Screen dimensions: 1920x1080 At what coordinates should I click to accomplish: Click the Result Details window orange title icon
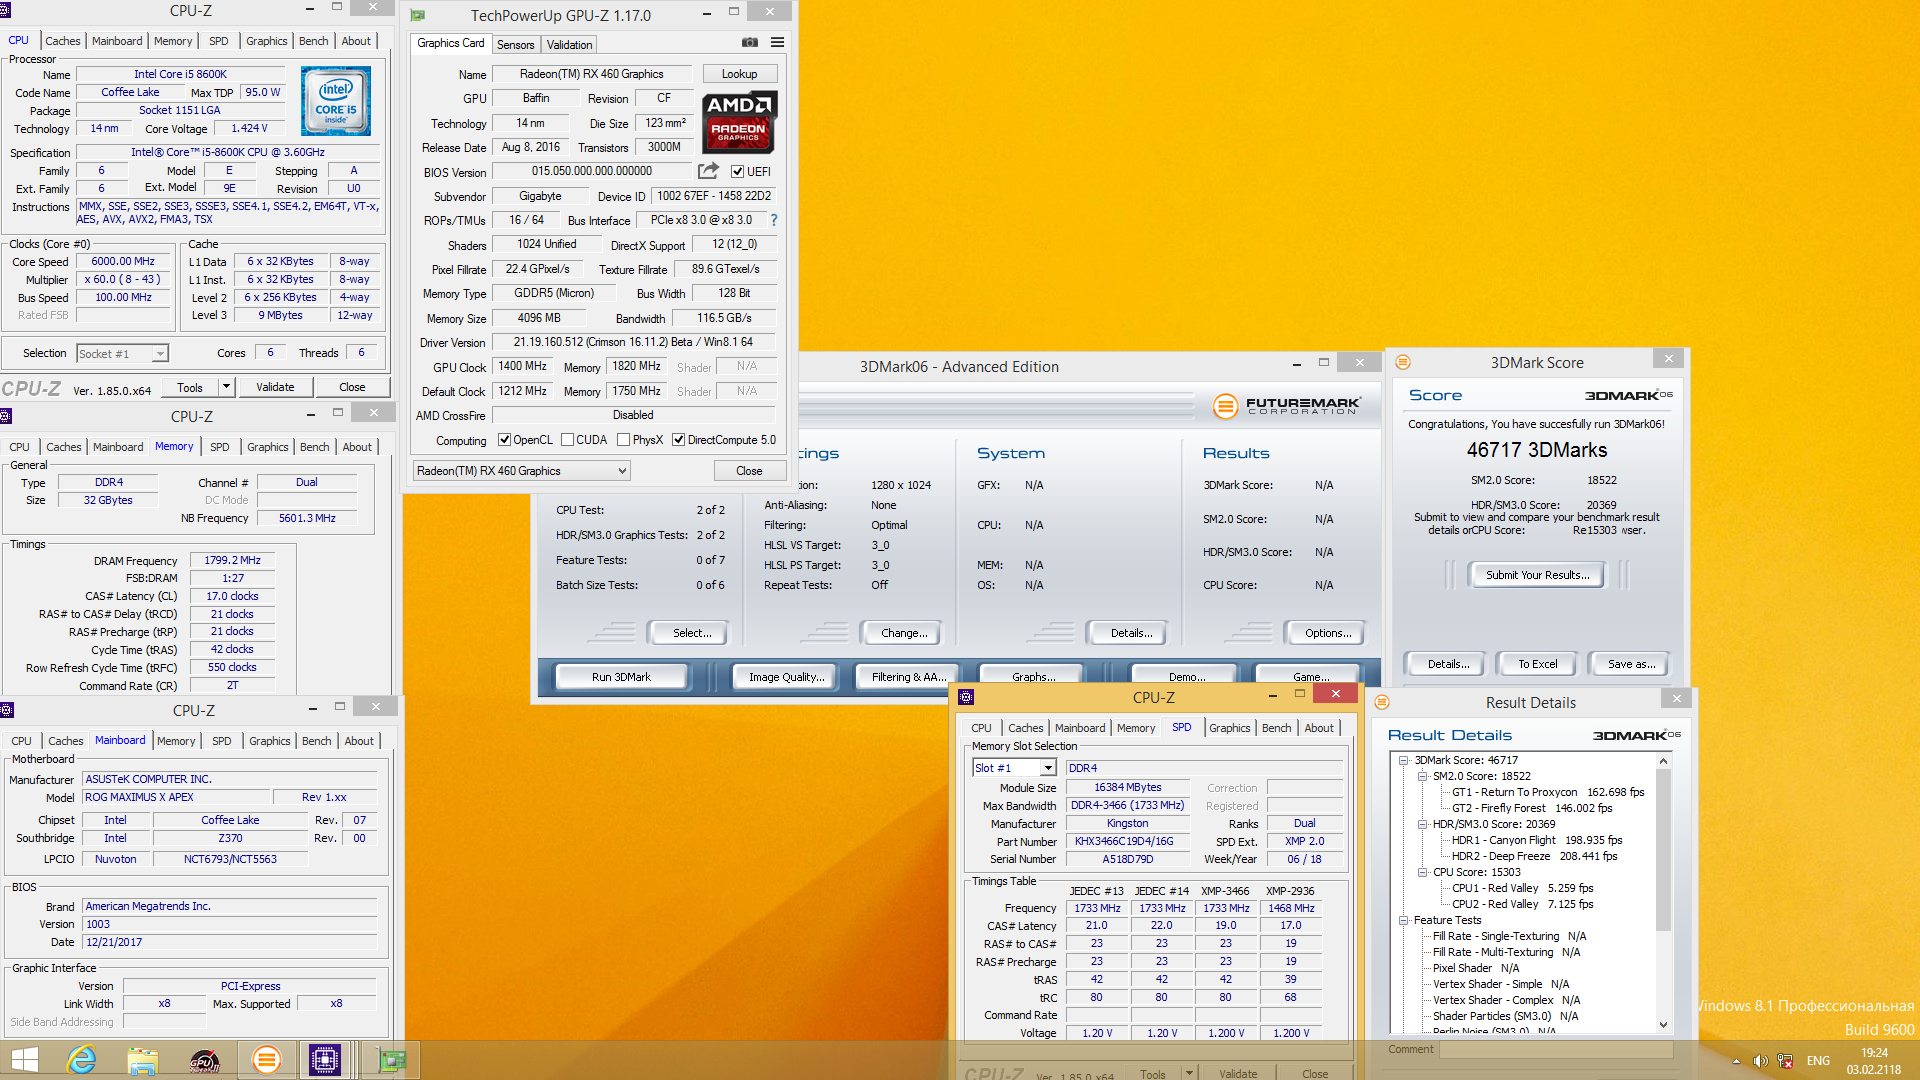click(1382, 702)
